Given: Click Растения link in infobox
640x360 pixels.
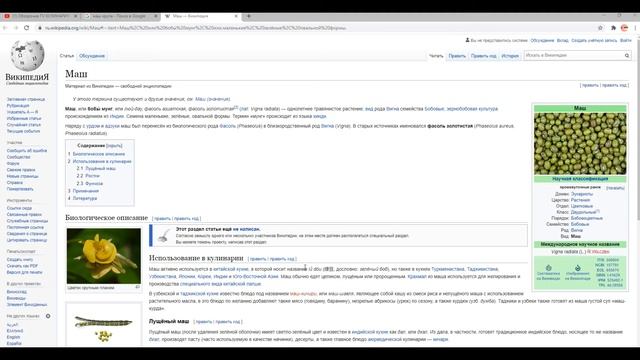Looking at the screenshot, I should tap(580, 200).
